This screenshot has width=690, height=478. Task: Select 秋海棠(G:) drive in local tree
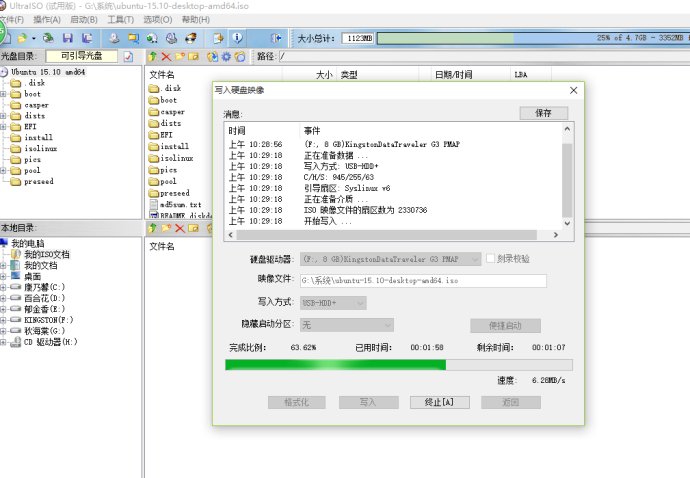(x=44, y=331)
